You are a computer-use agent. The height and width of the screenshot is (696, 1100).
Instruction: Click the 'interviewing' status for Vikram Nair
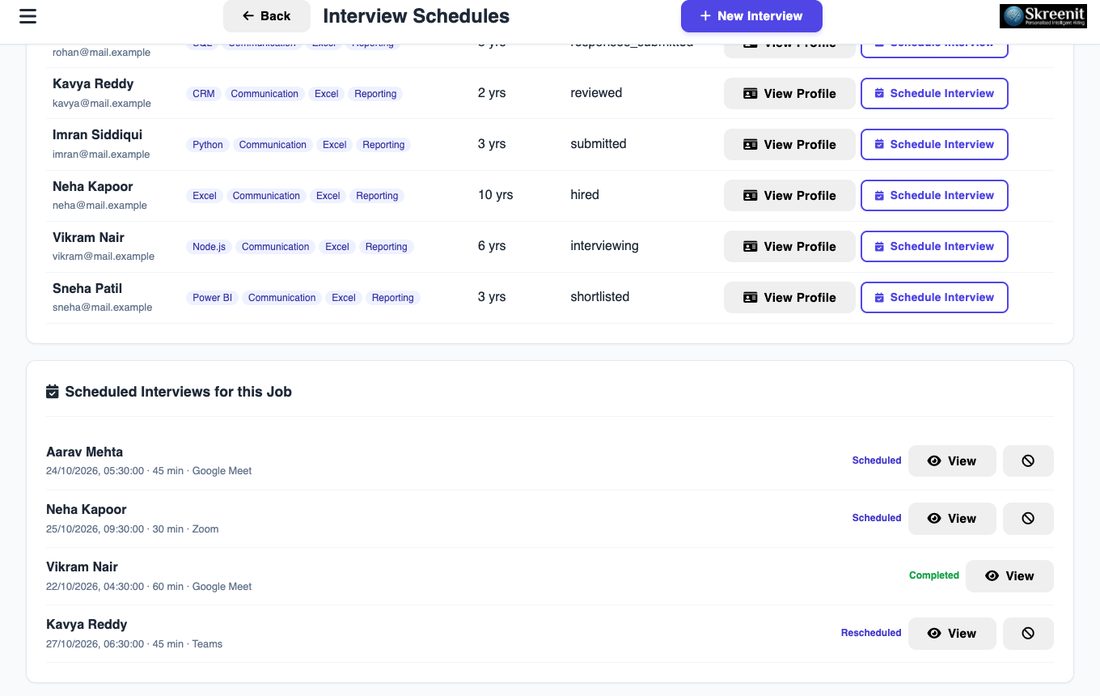click(x=604, y=246)
